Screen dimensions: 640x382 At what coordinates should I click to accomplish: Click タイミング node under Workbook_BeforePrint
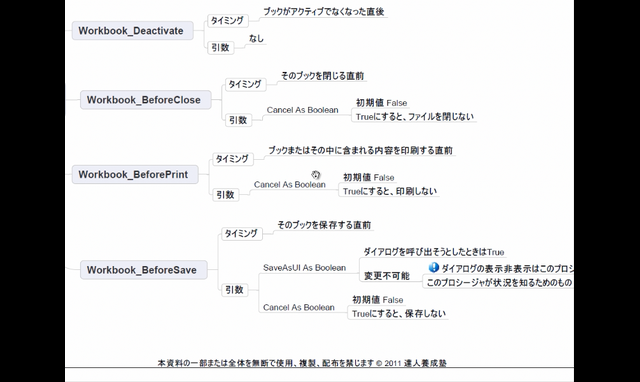[233, 159]
